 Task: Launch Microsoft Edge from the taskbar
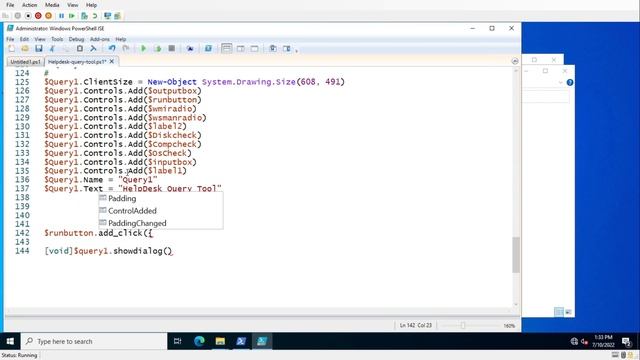click(x=199, y=341)
